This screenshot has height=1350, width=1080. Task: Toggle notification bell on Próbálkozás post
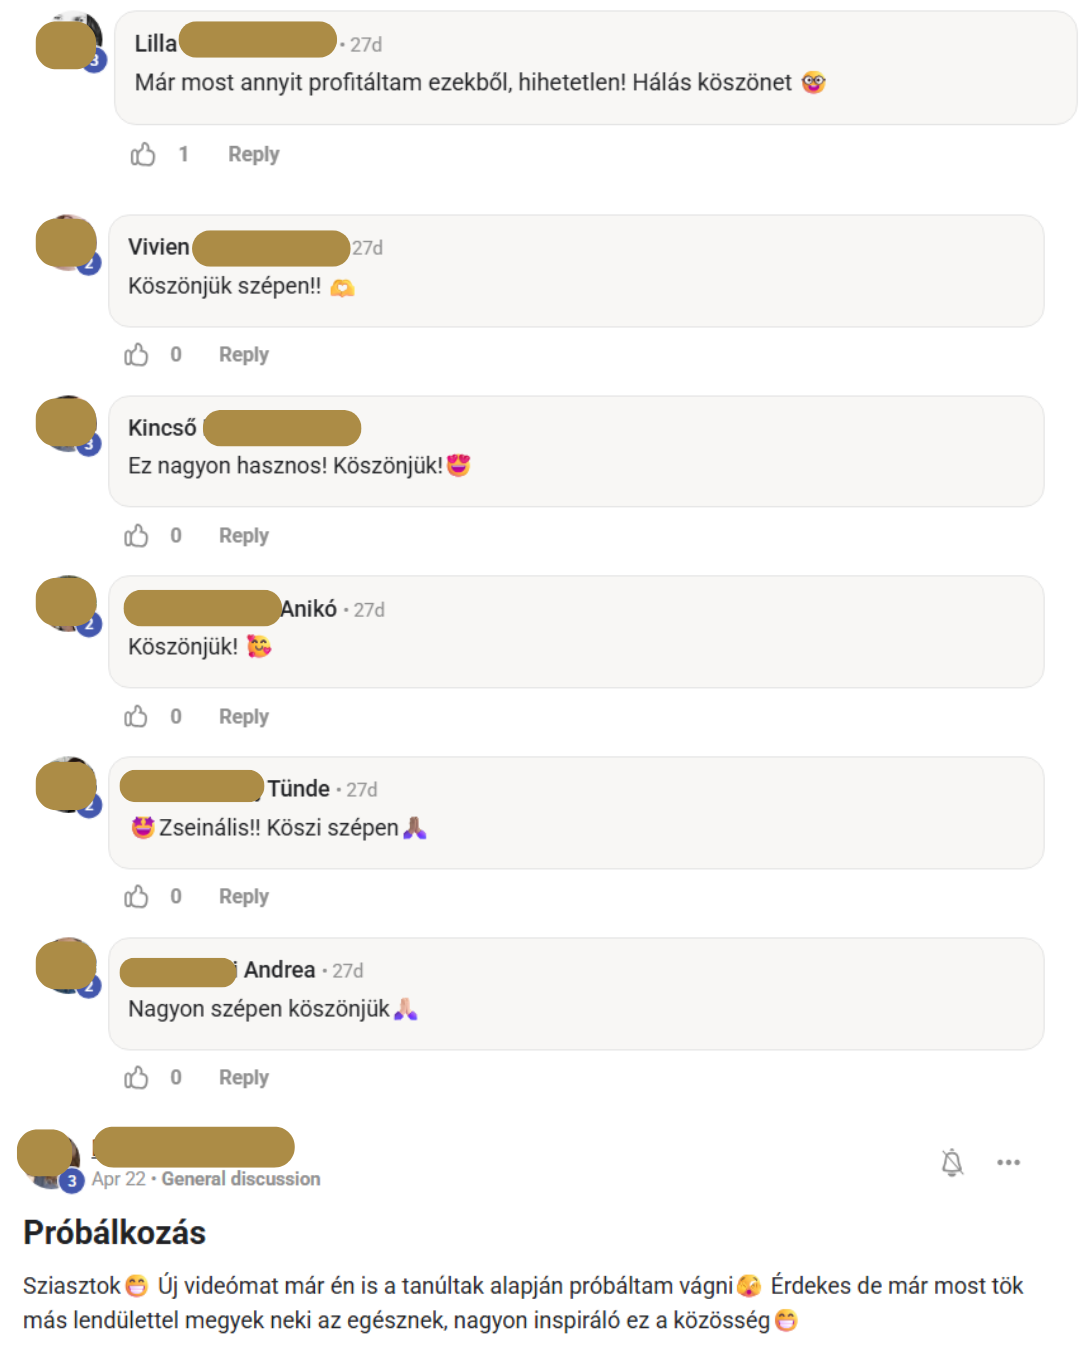point(952,1162)
